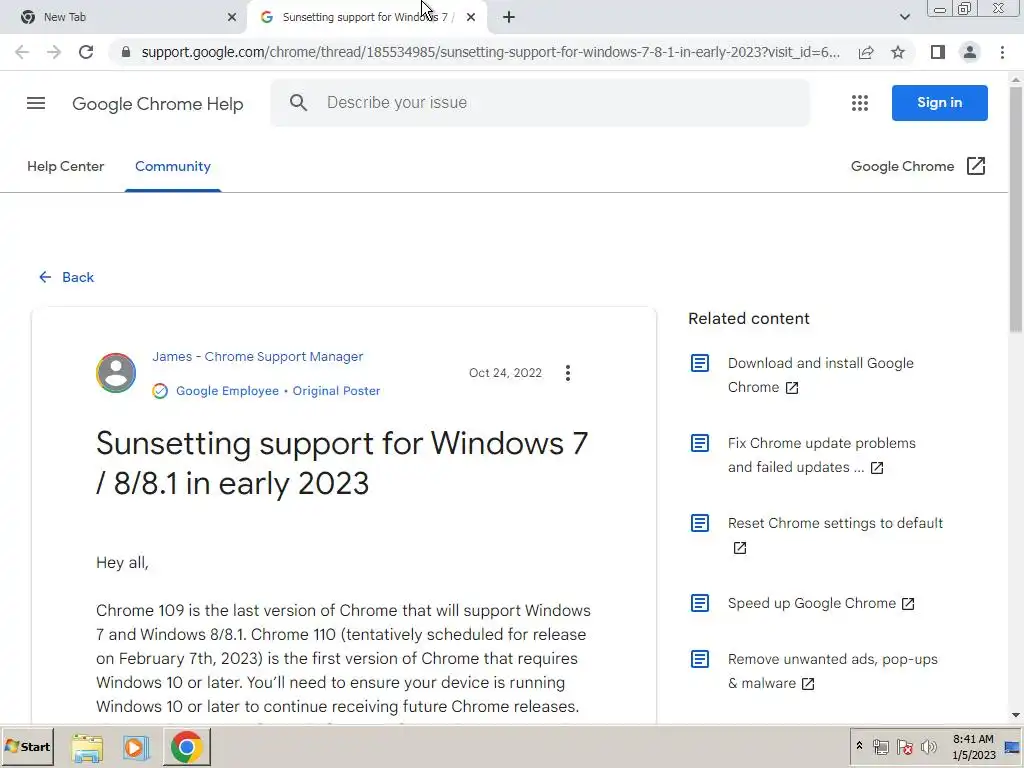Image resolution: width=1024 pixels, height=768 pixels.
Task: Click the network tray icon
Action: pyautogui.click(x=881, y=747)
